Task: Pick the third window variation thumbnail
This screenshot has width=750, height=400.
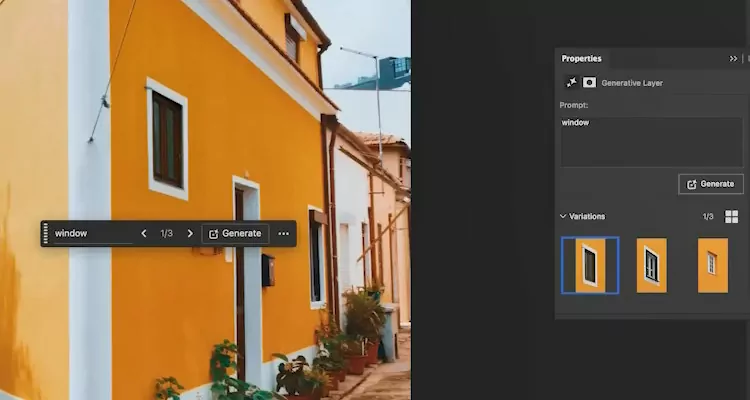Action: point(712,265)
